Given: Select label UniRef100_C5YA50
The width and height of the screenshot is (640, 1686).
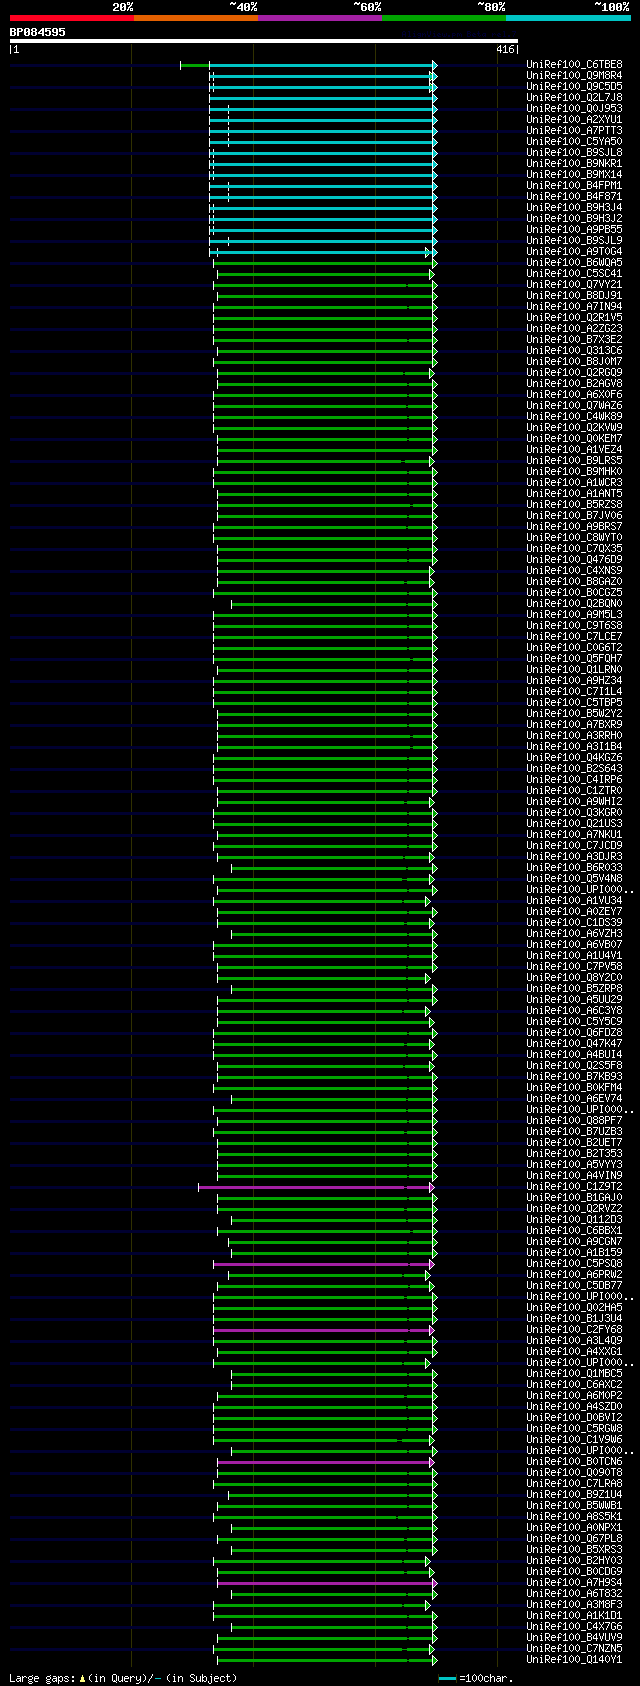Looking at the screenshot, I should pos(574,142).
